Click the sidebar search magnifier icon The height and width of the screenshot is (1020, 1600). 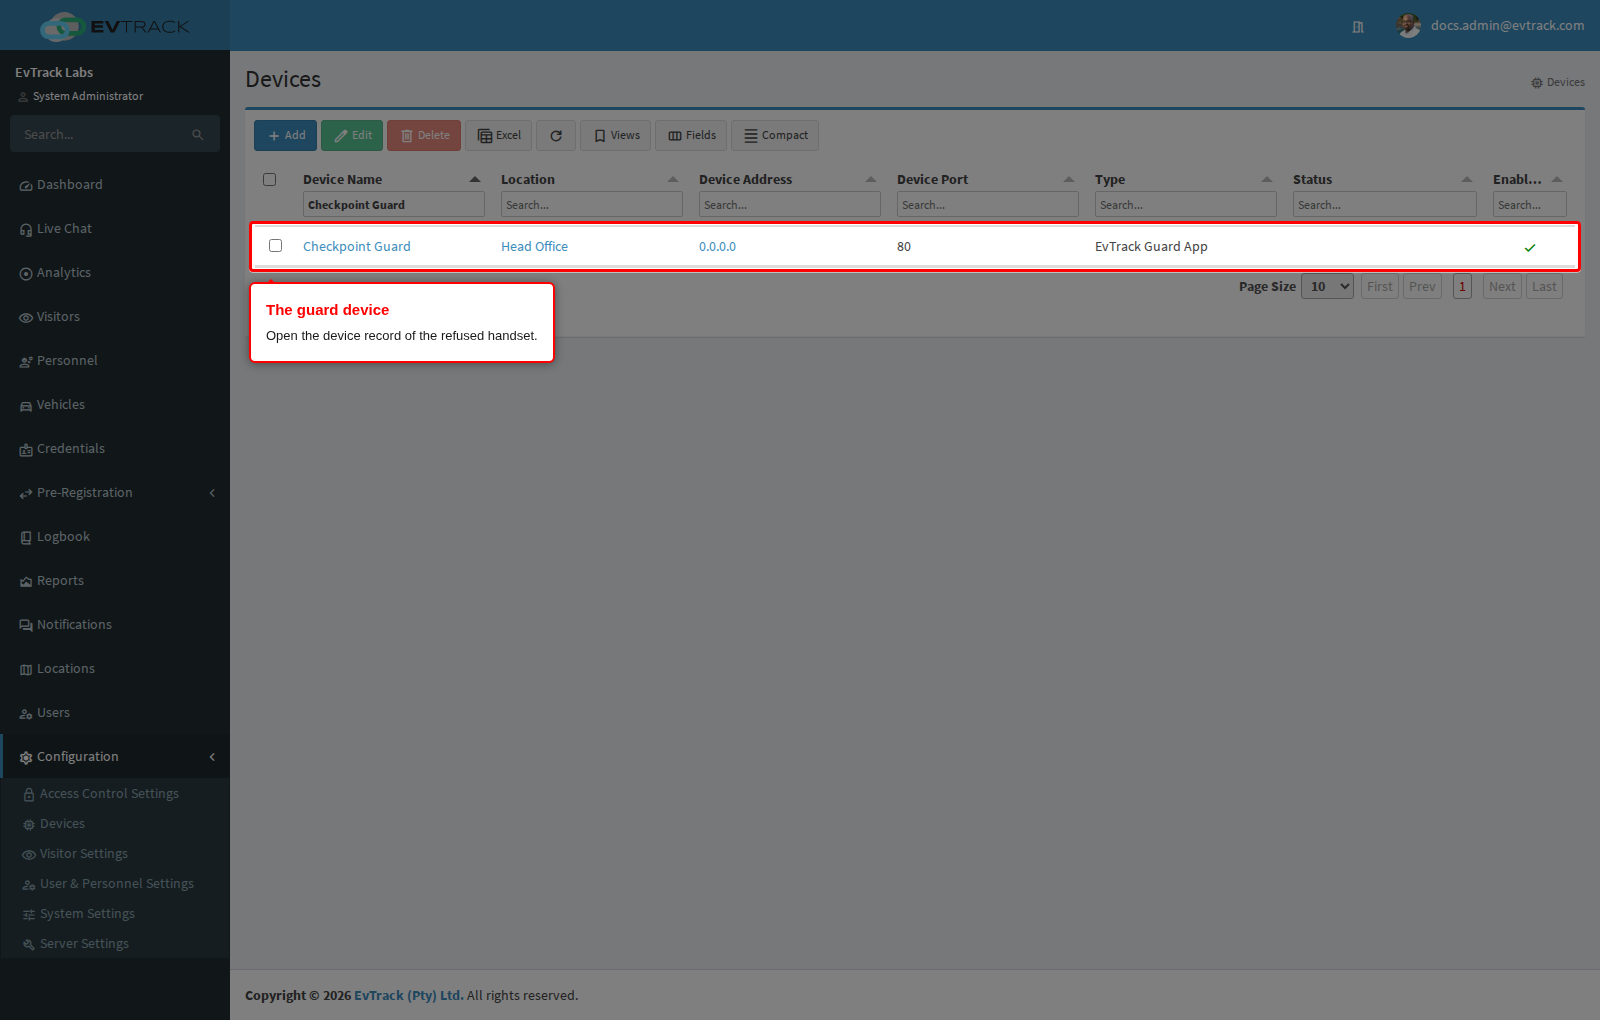click(x=198, y=134)
